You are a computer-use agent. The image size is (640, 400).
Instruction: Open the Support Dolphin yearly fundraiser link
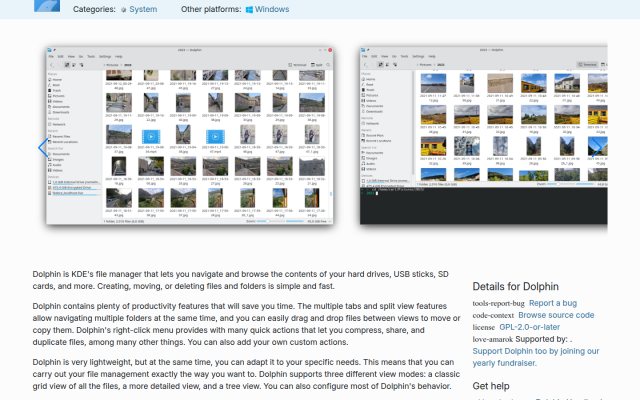coord(536,357)
